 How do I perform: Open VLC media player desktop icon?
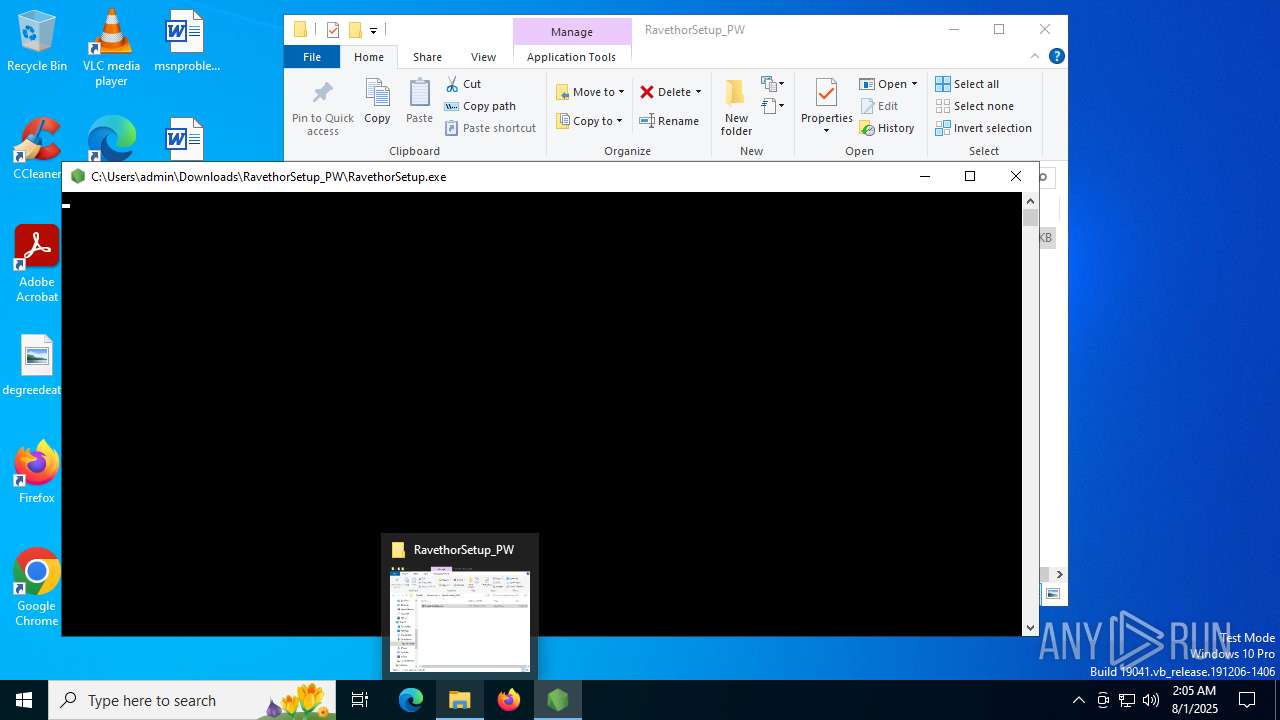(x=111, y=48)
